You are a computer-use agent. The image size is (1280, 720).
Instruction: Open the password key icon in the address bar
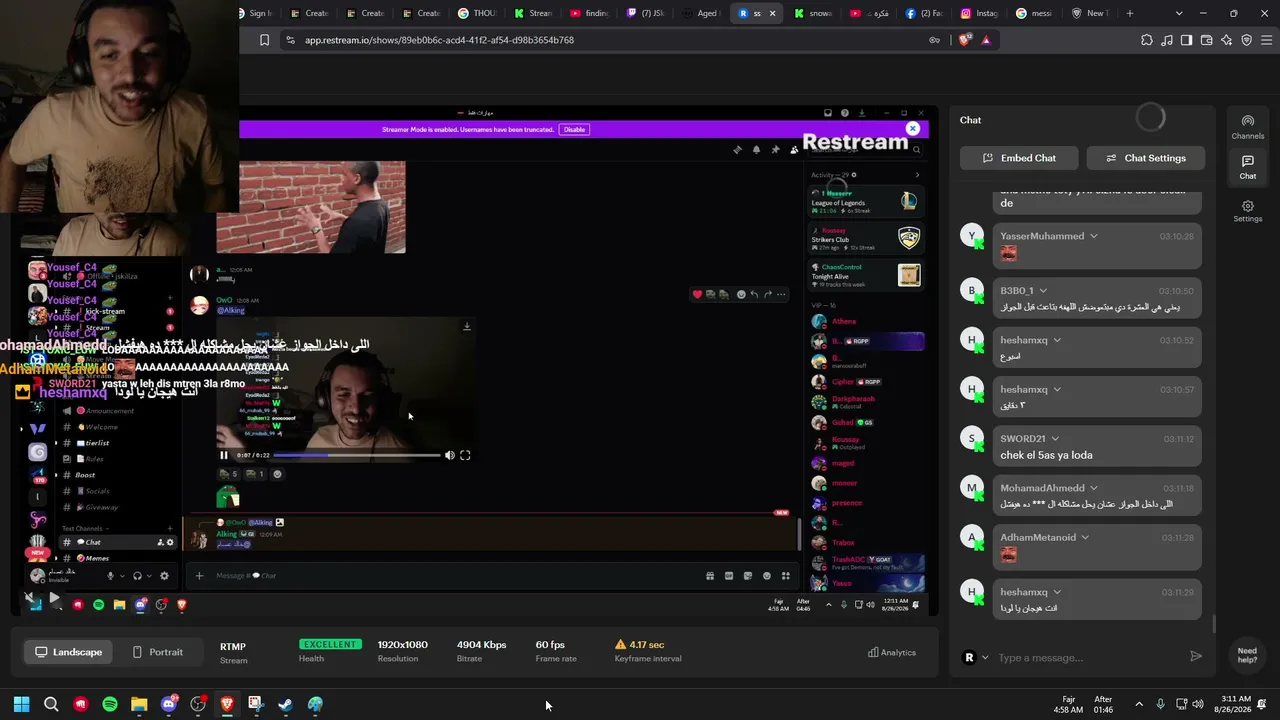[934, 40]
